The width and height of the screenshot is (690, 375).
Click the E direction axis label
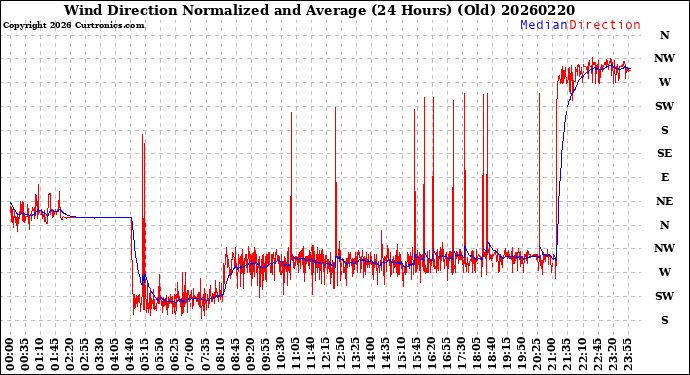[x=664, y=177]
